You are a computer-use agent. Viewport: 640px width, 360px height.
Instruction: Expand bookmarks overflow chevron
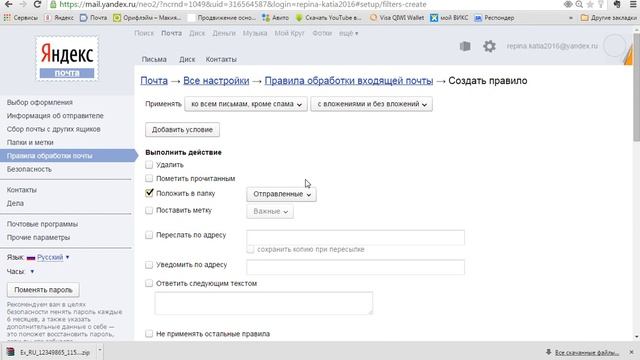[x=571, y=18]
